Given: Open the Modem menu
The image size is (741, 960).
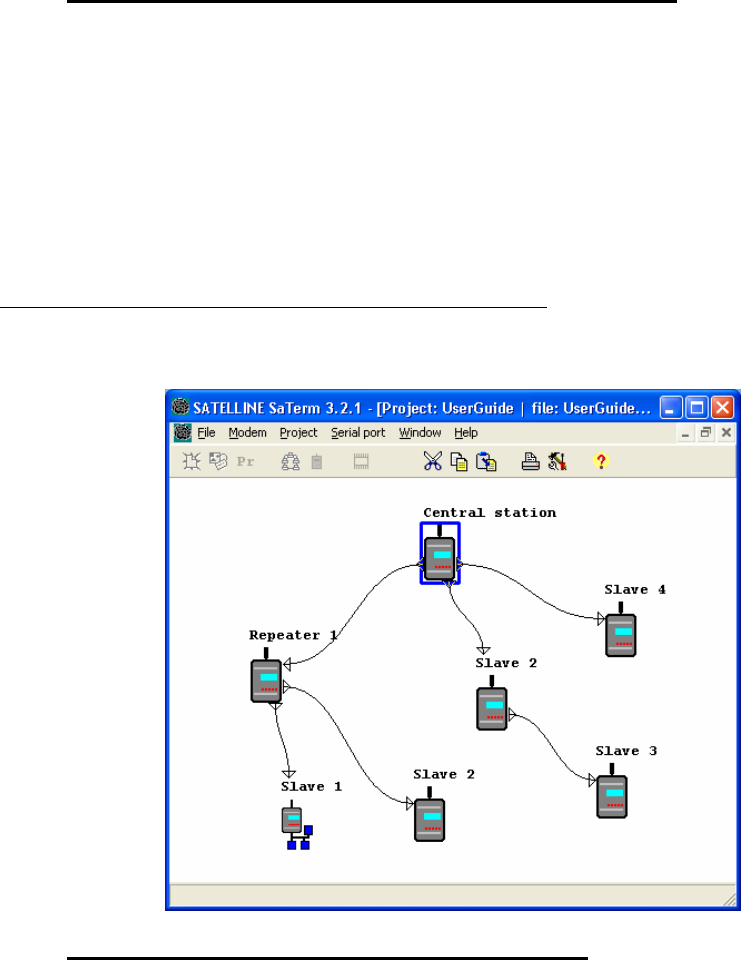Looking at the screenshot, I should coord(247,433).
